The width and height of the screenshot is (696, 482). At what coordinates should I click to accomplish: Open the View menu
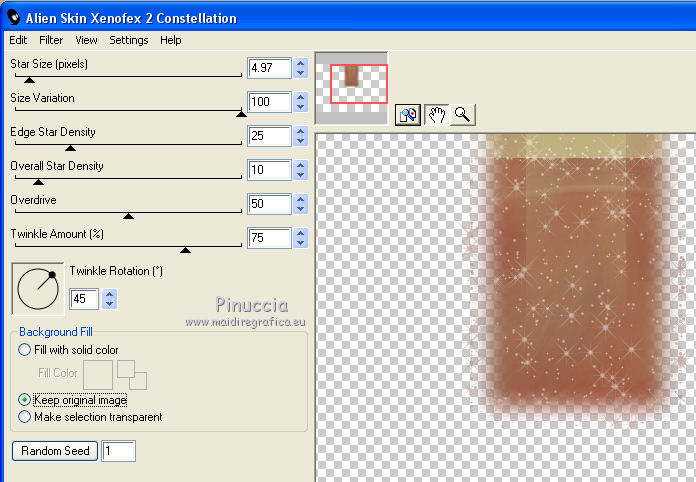click(86, 40)
